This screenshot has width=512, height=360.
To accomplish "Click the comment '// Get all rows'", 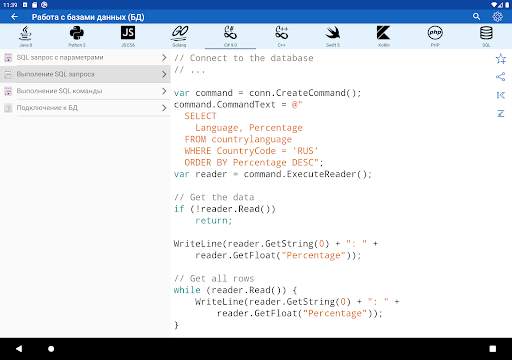I will click(214, 278).
